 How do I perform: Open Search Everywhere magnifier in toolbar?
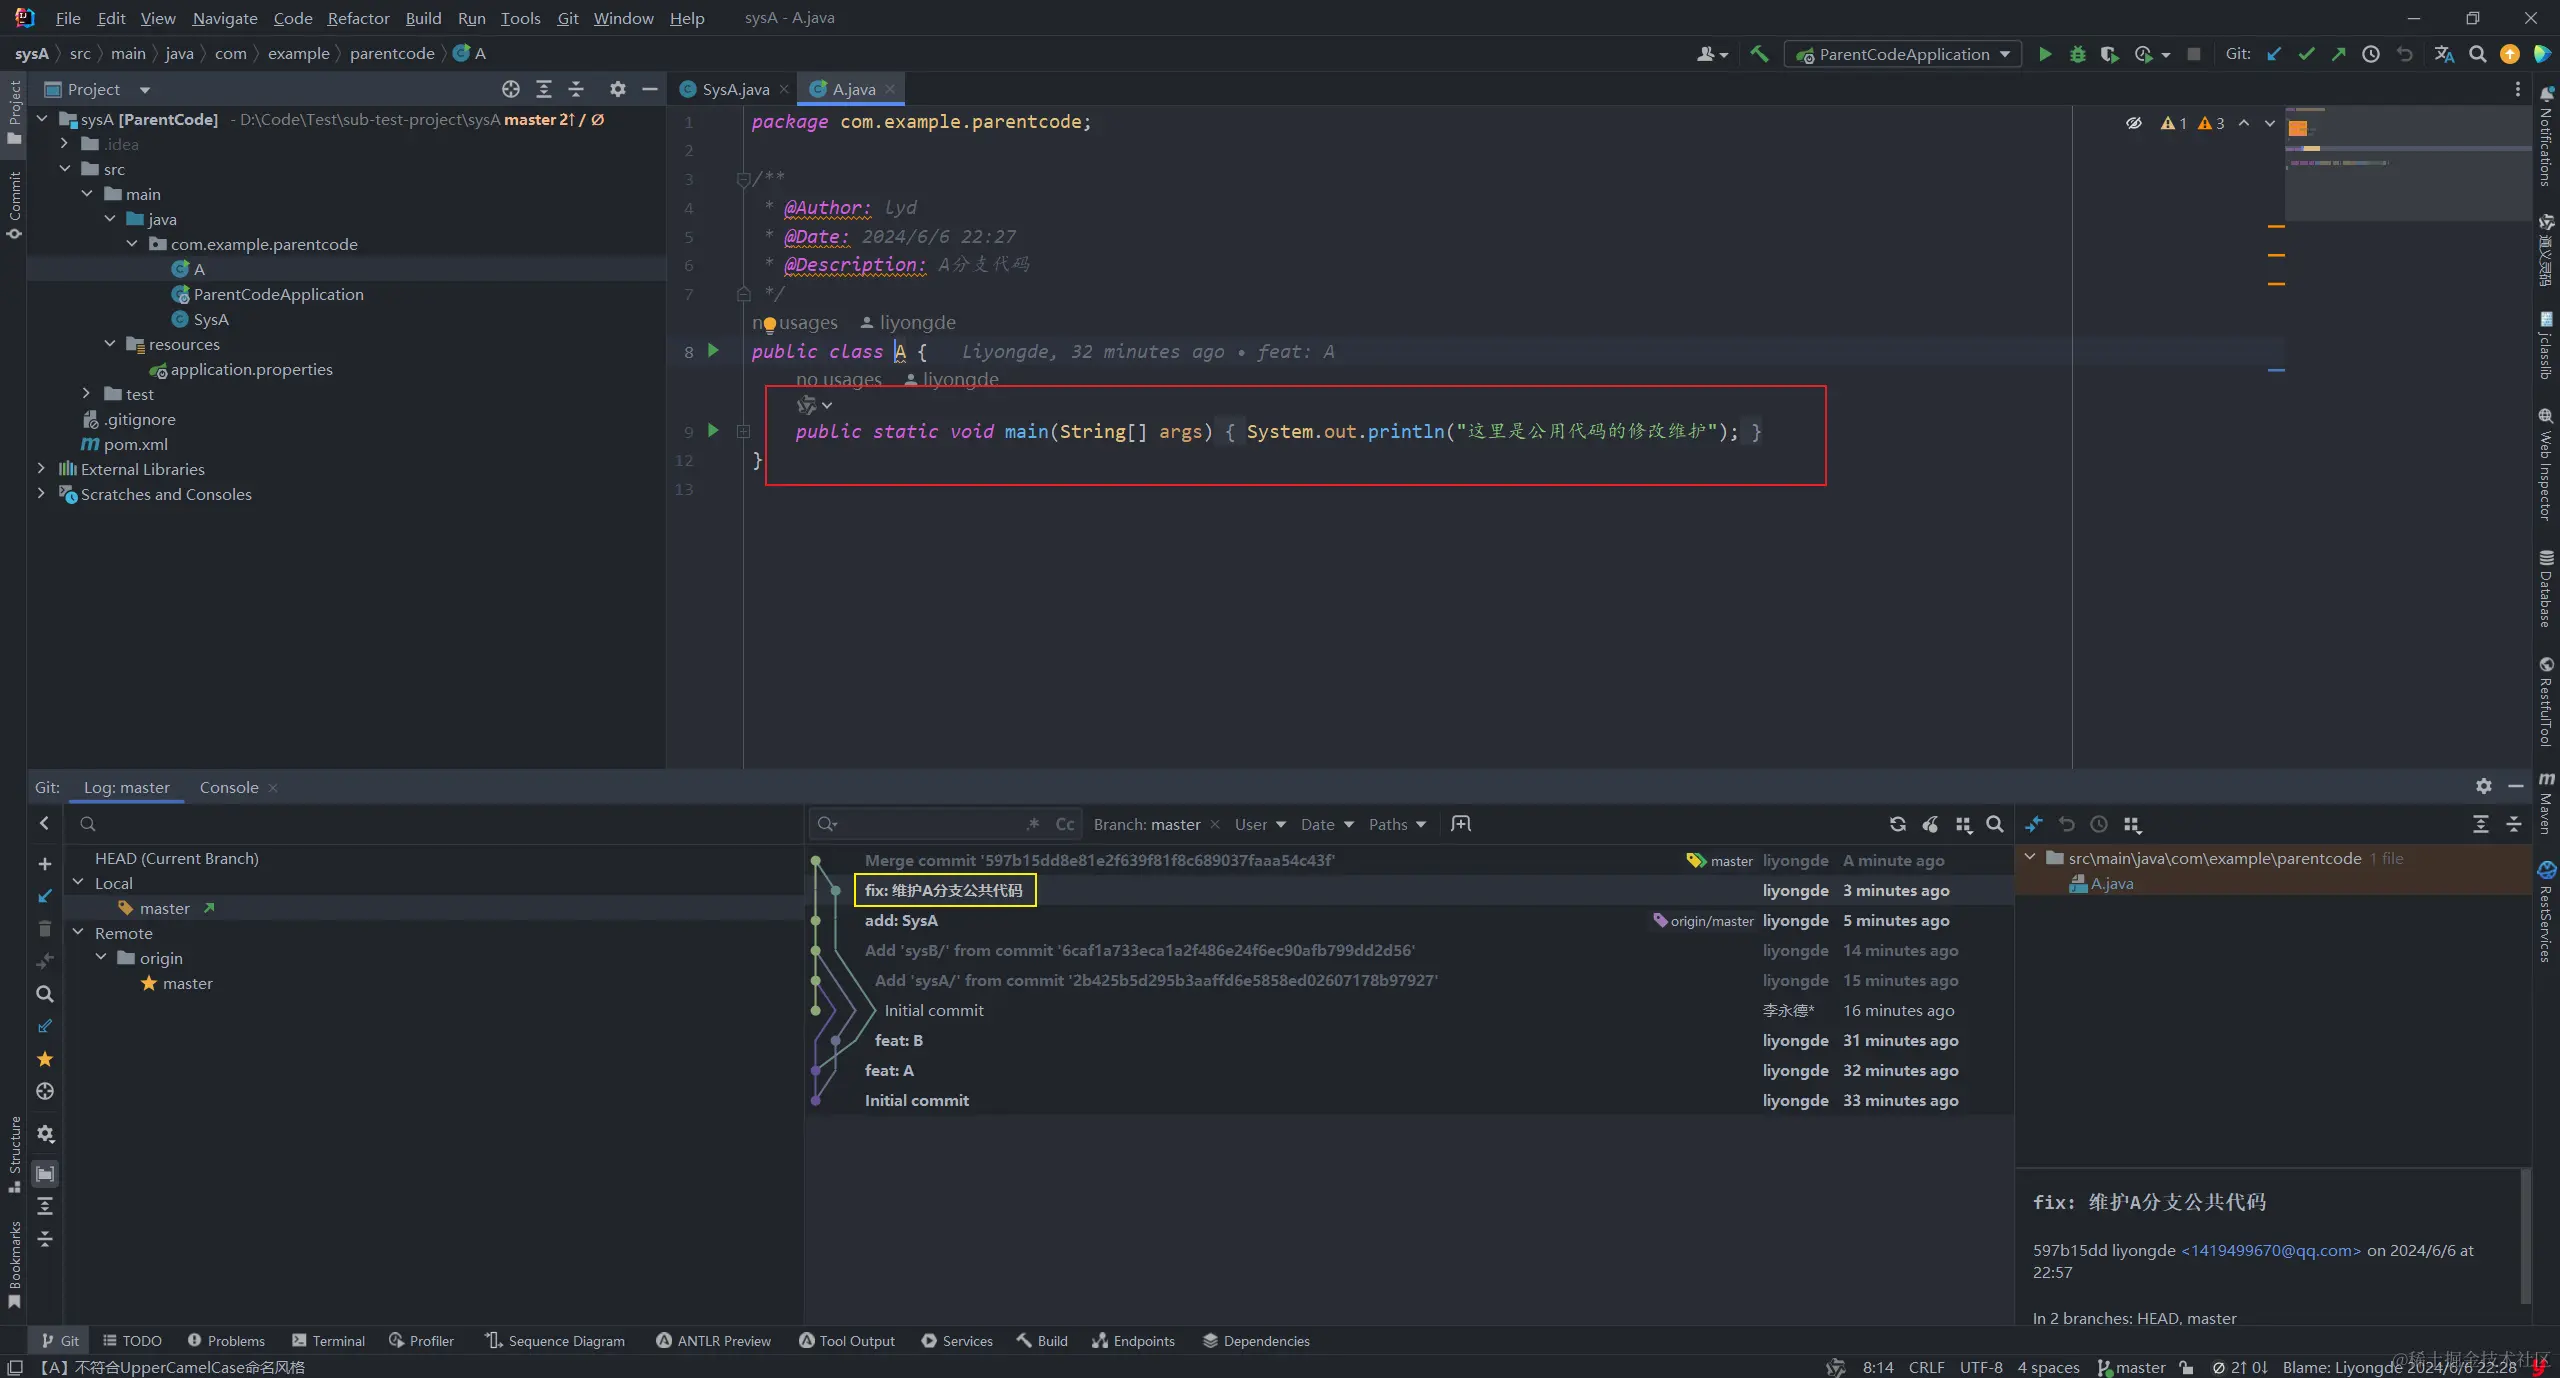[2477, 54]
